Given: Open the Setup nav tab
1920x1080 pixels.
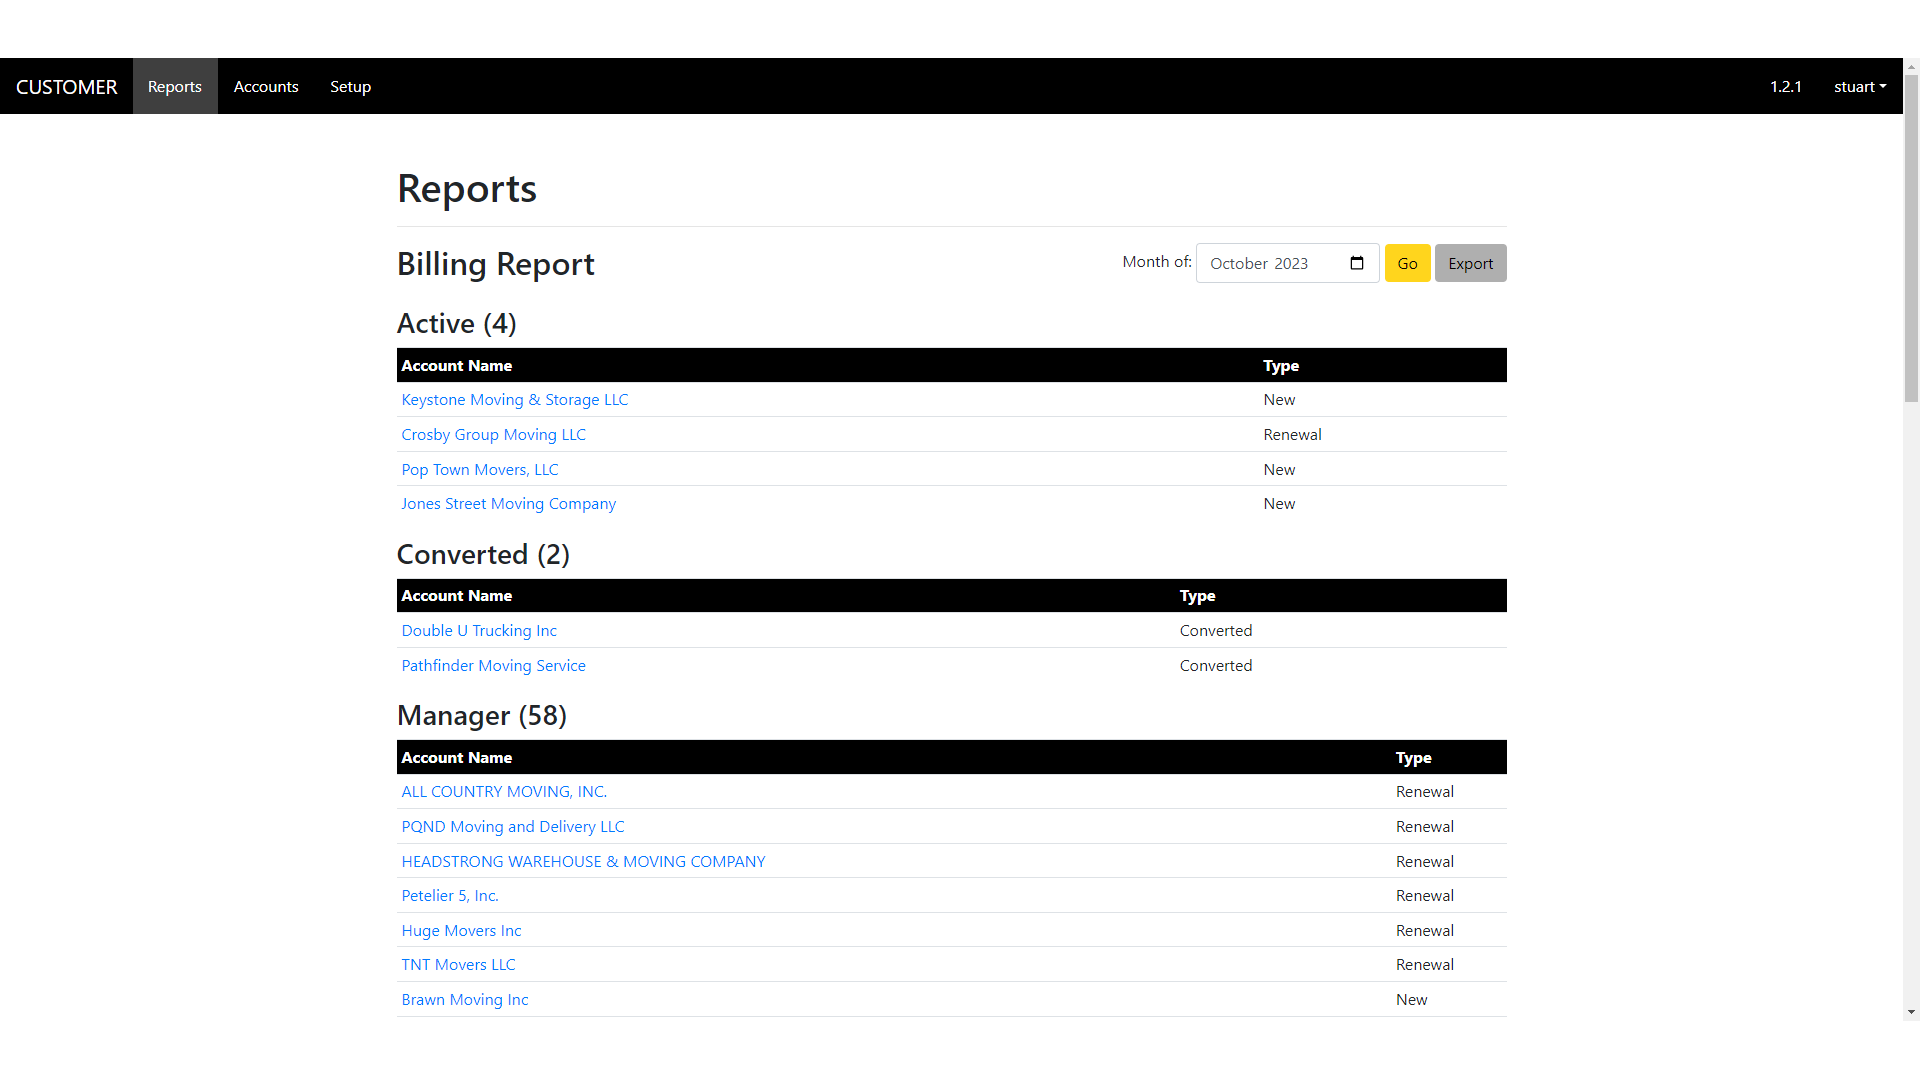Looking at the screenshot, I should point(350,86).
